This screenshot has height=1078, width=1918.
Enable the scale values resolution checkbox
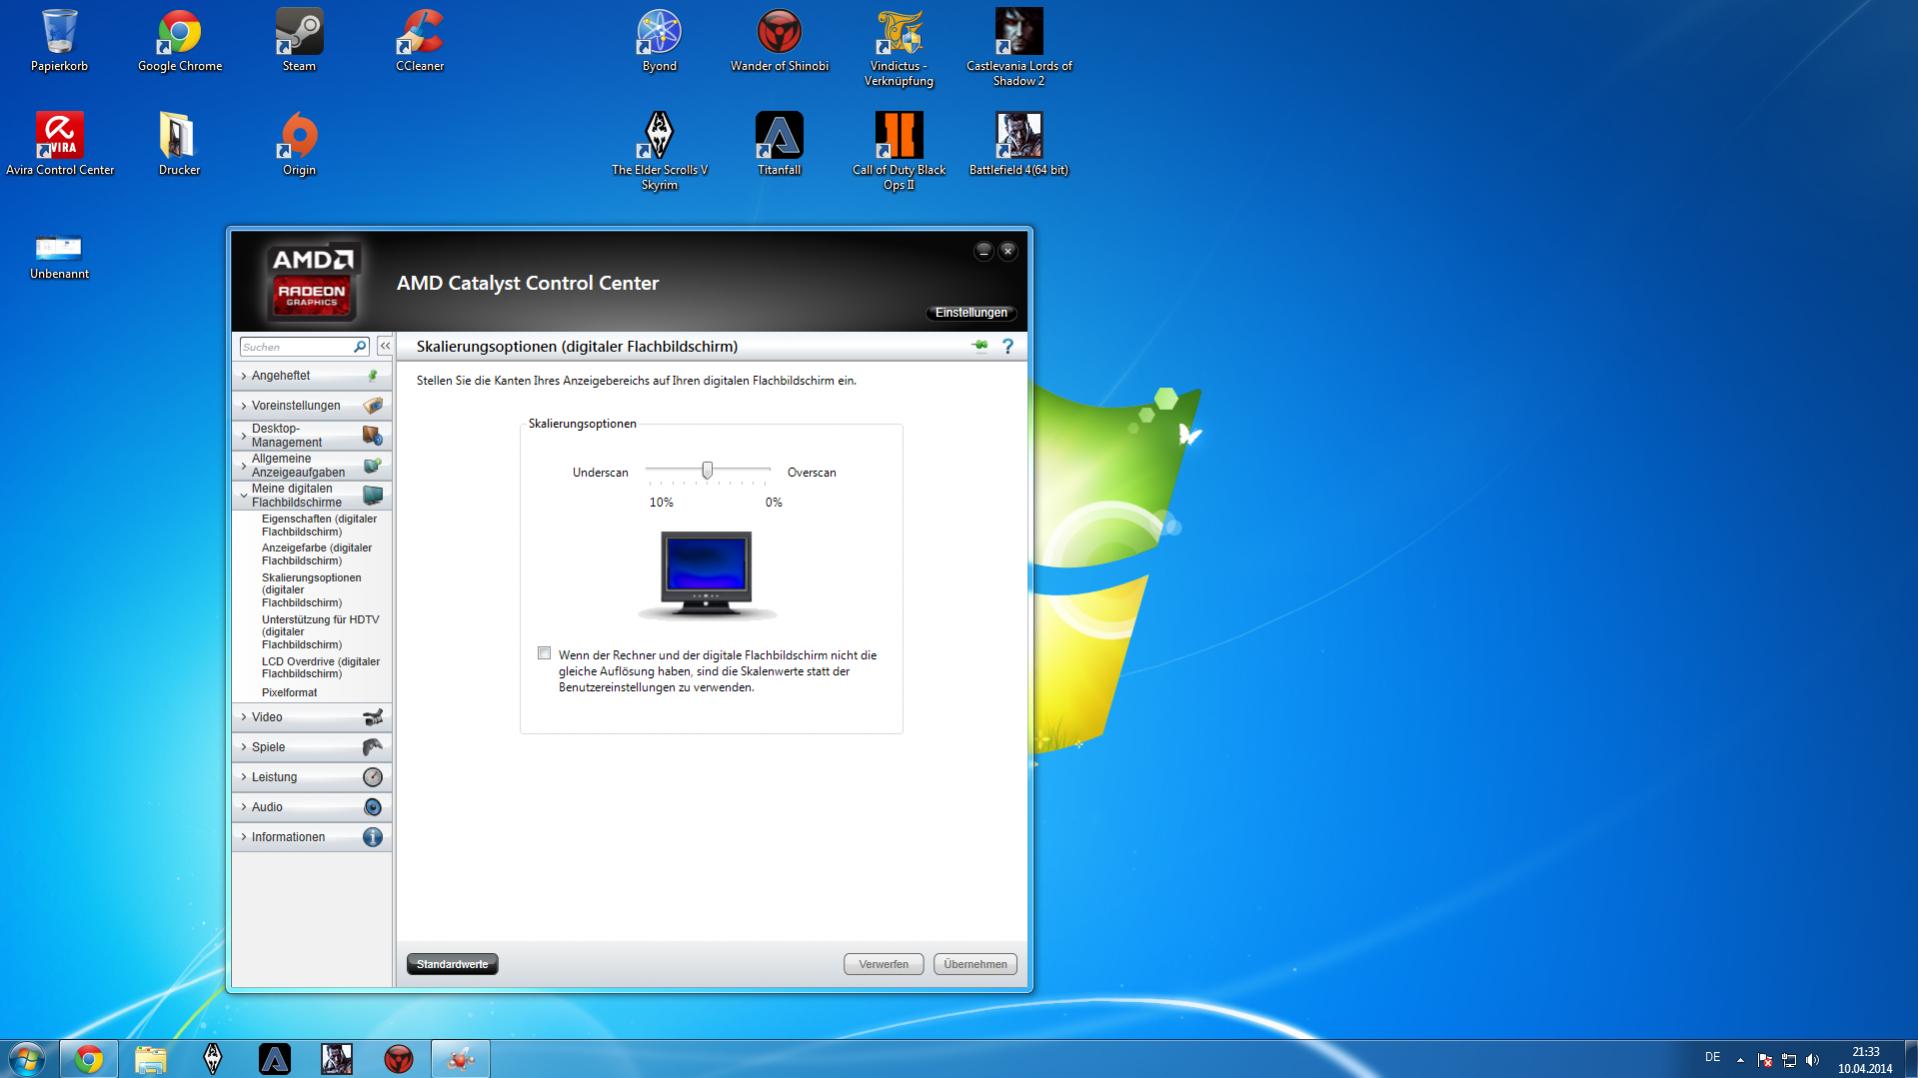click(544, 653)
